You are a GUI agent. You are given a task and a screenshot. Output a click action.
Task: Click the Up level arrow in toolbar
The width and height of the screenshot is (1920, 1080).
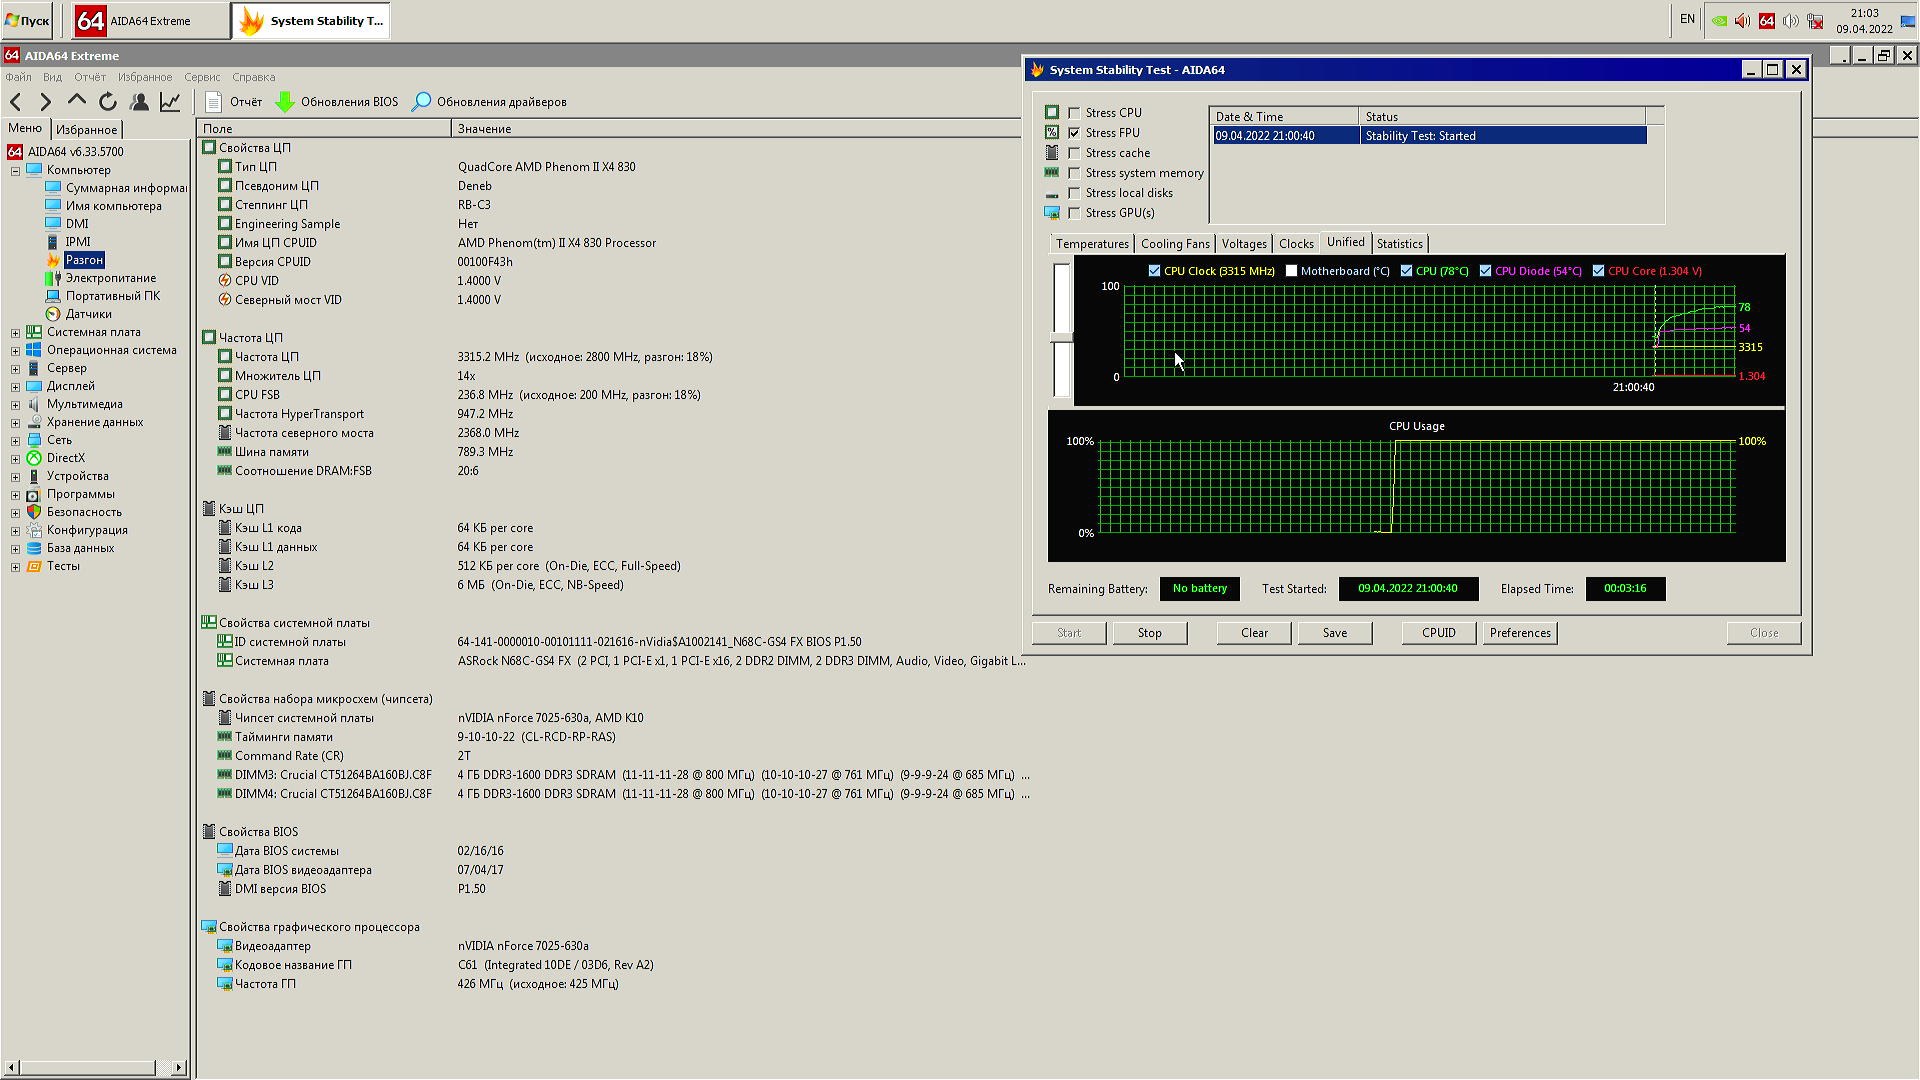pyautogui.click(x=77, y=102)
